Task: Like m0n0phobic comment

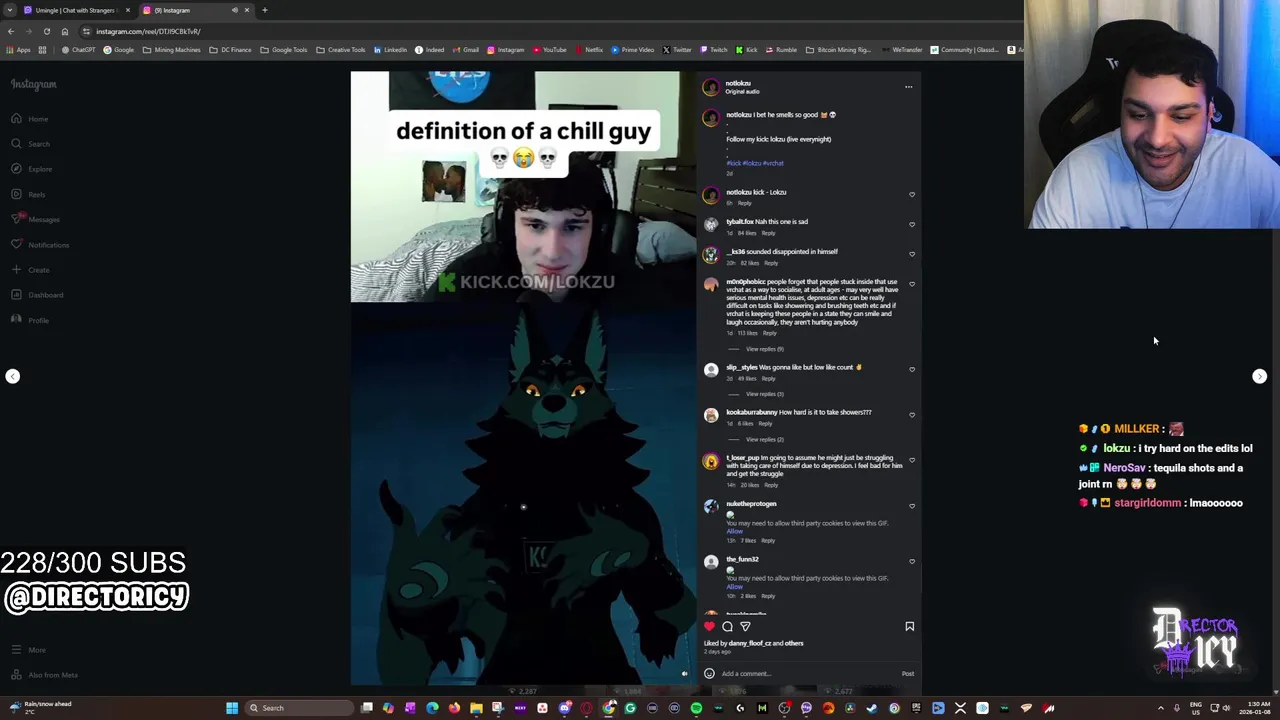Action: [911, 284]
